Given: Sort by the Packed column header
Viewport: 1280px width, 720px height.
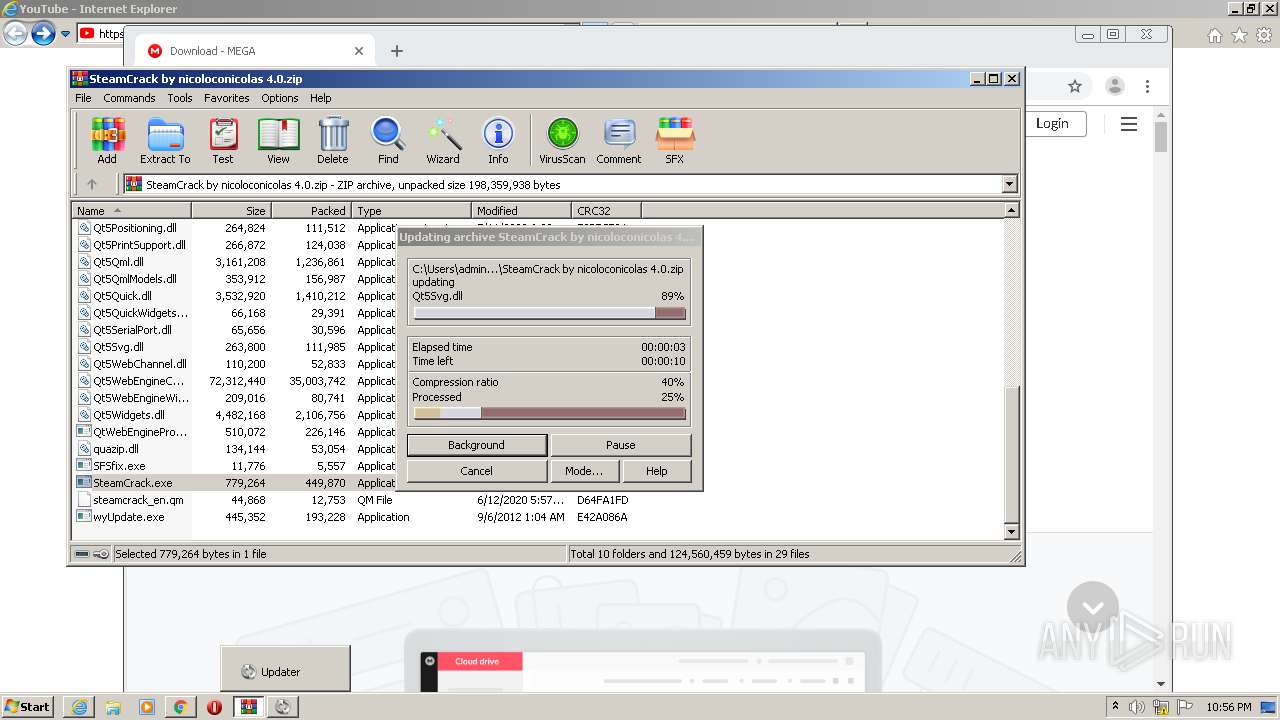Looking at the screenshot, I should [311, 211].
